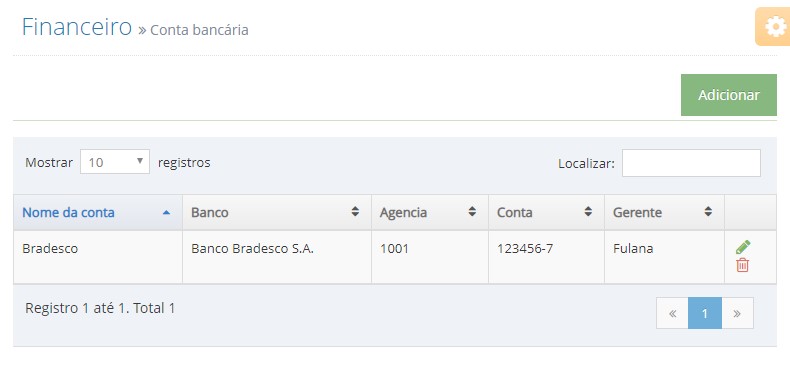
Task: Sort by Conta column arrows
Action: [x=588, y=212]
